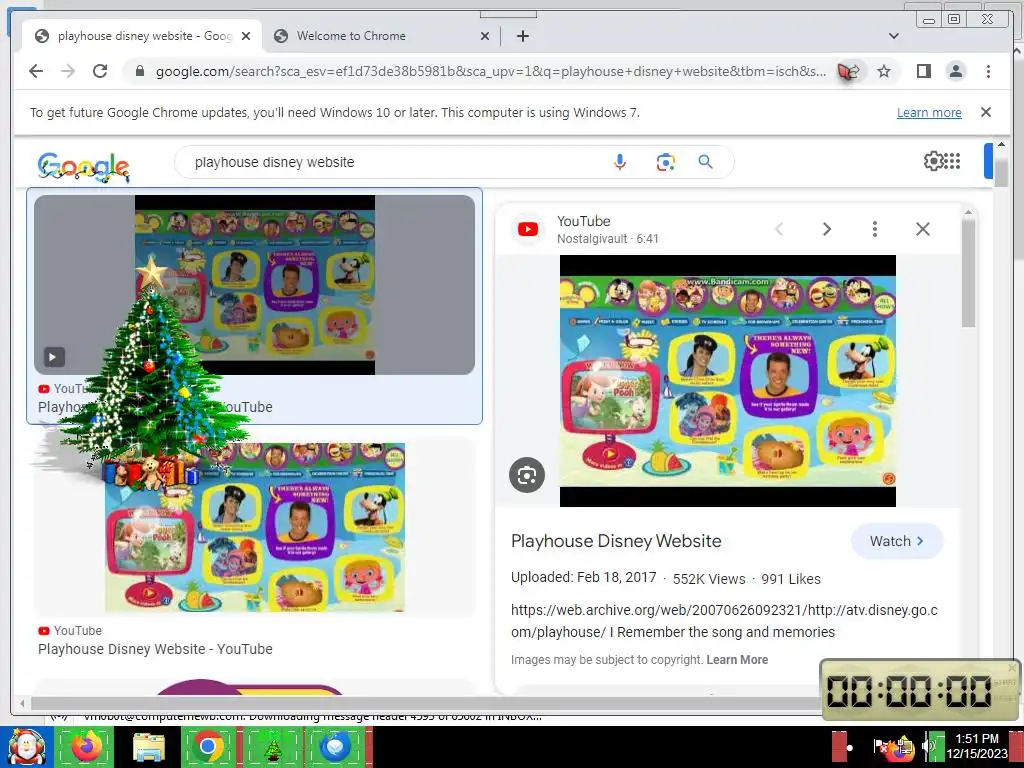1024x768 pixels.
Task: Click the Playhouse Disney Website heading
Action: coord(616,541)
